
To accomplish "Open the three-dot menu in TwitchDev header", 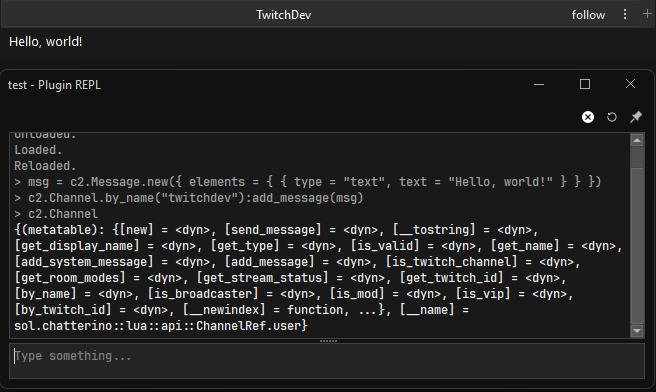I will 625,15.
